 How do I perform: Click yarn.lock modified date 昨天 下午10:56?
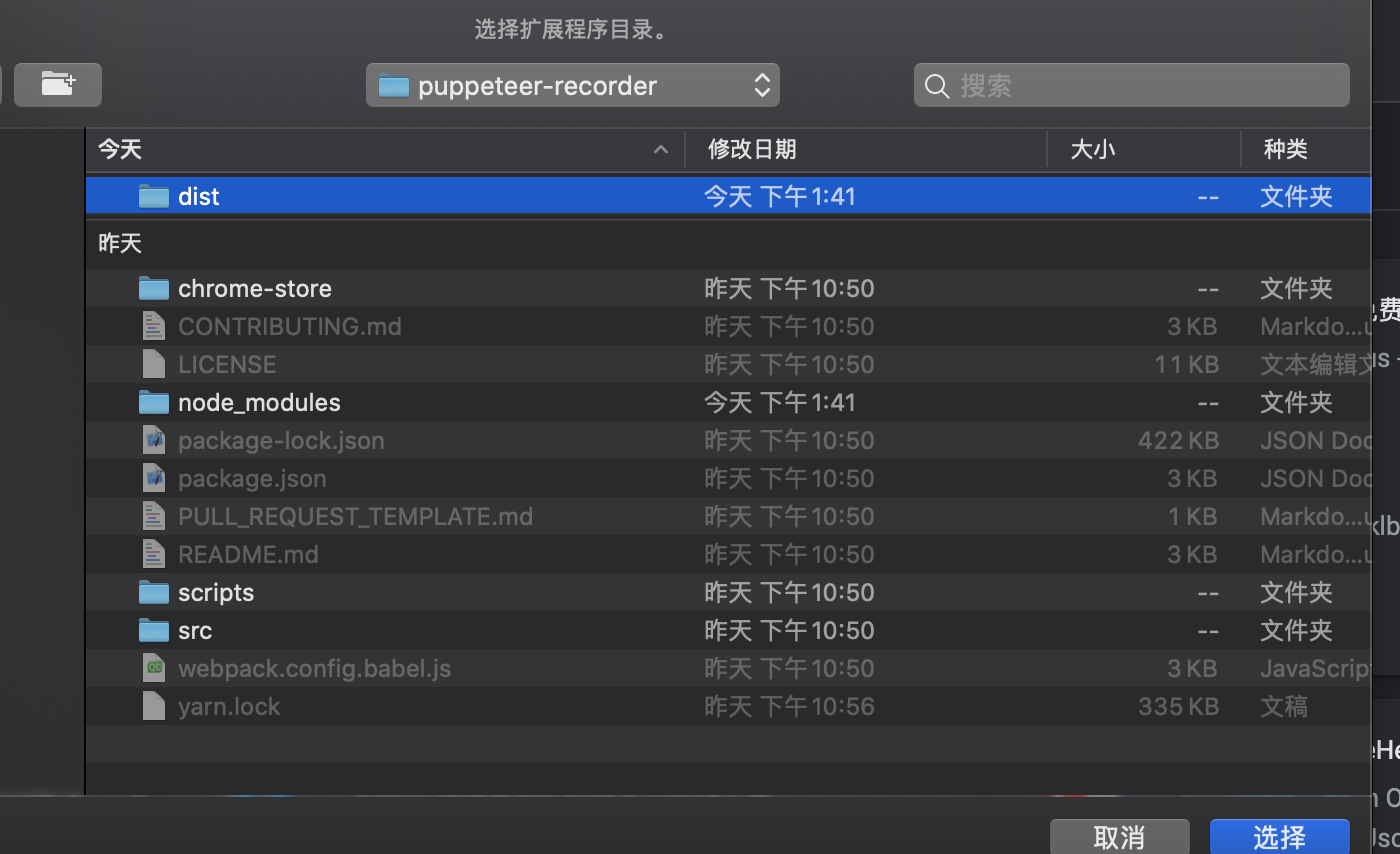[x=789, y=706]
